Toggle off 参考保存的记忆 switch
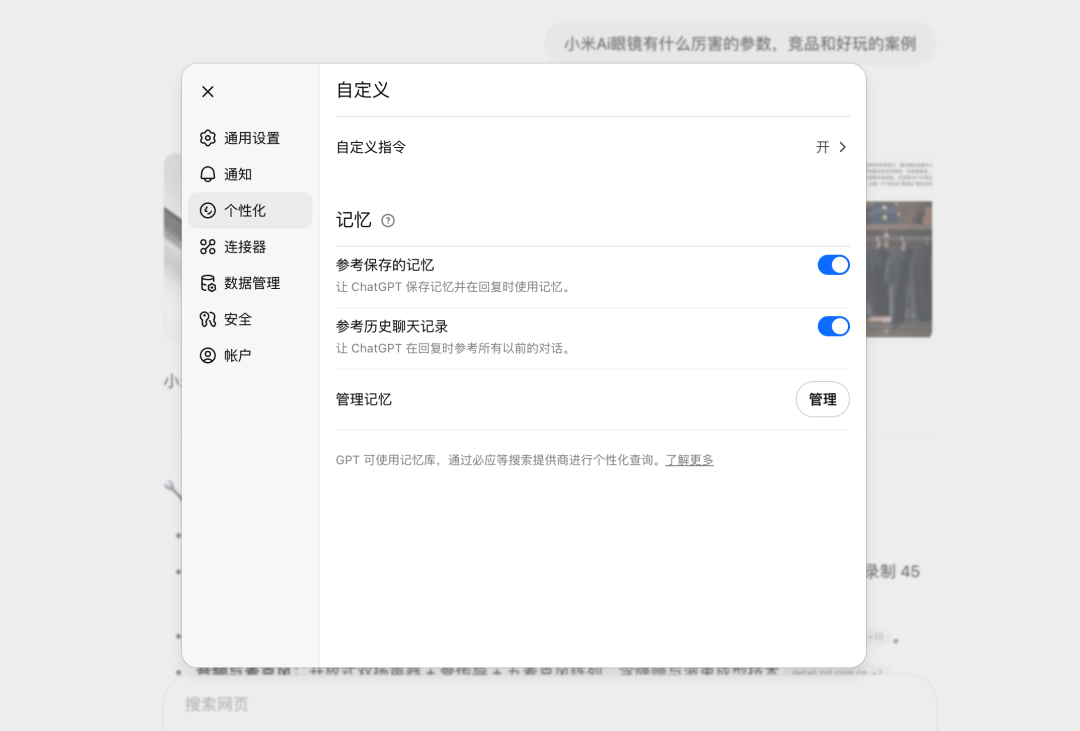Viewport: 1080px width, 731px height. coord(833,265)
